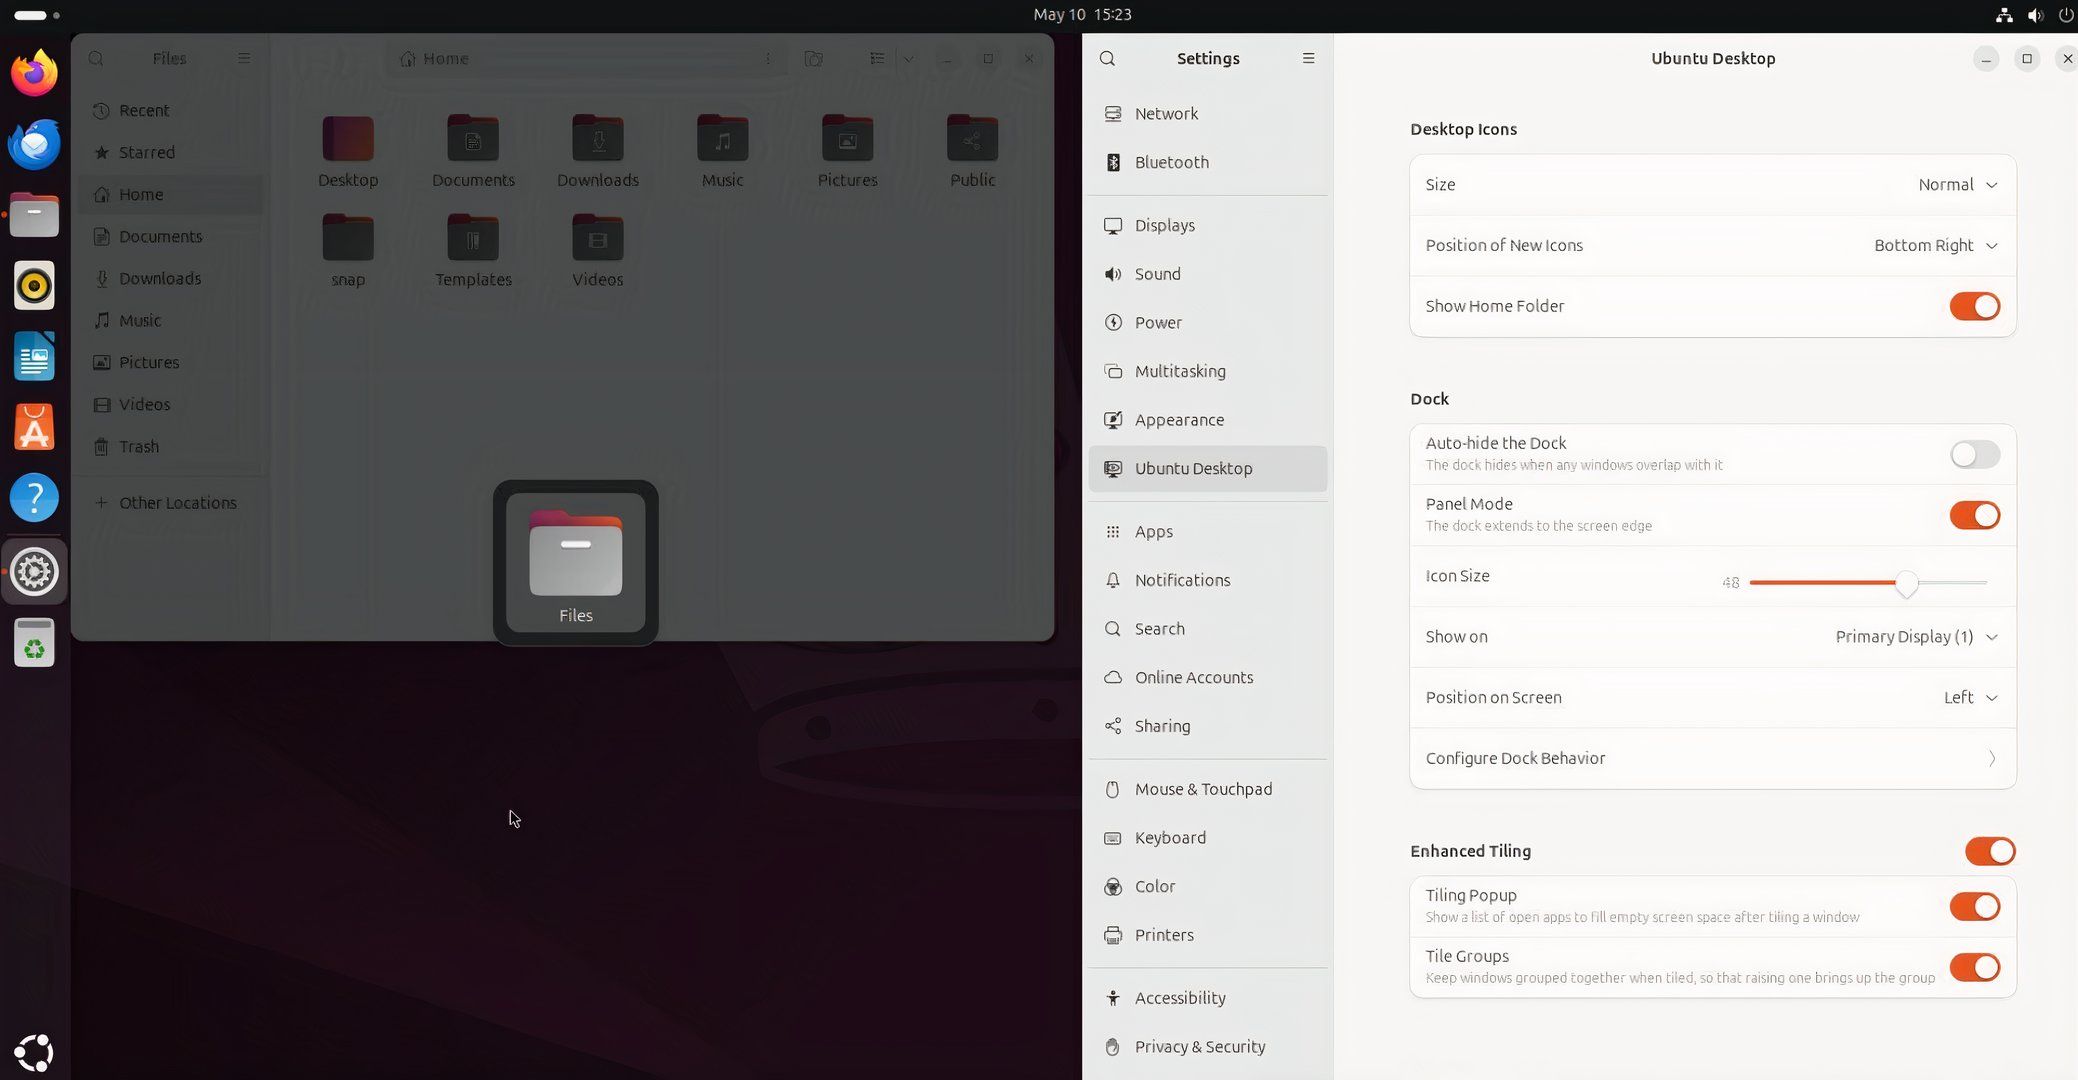
Task: Click the Ubuntu Show Apps logo
Action: (34, 1052)
